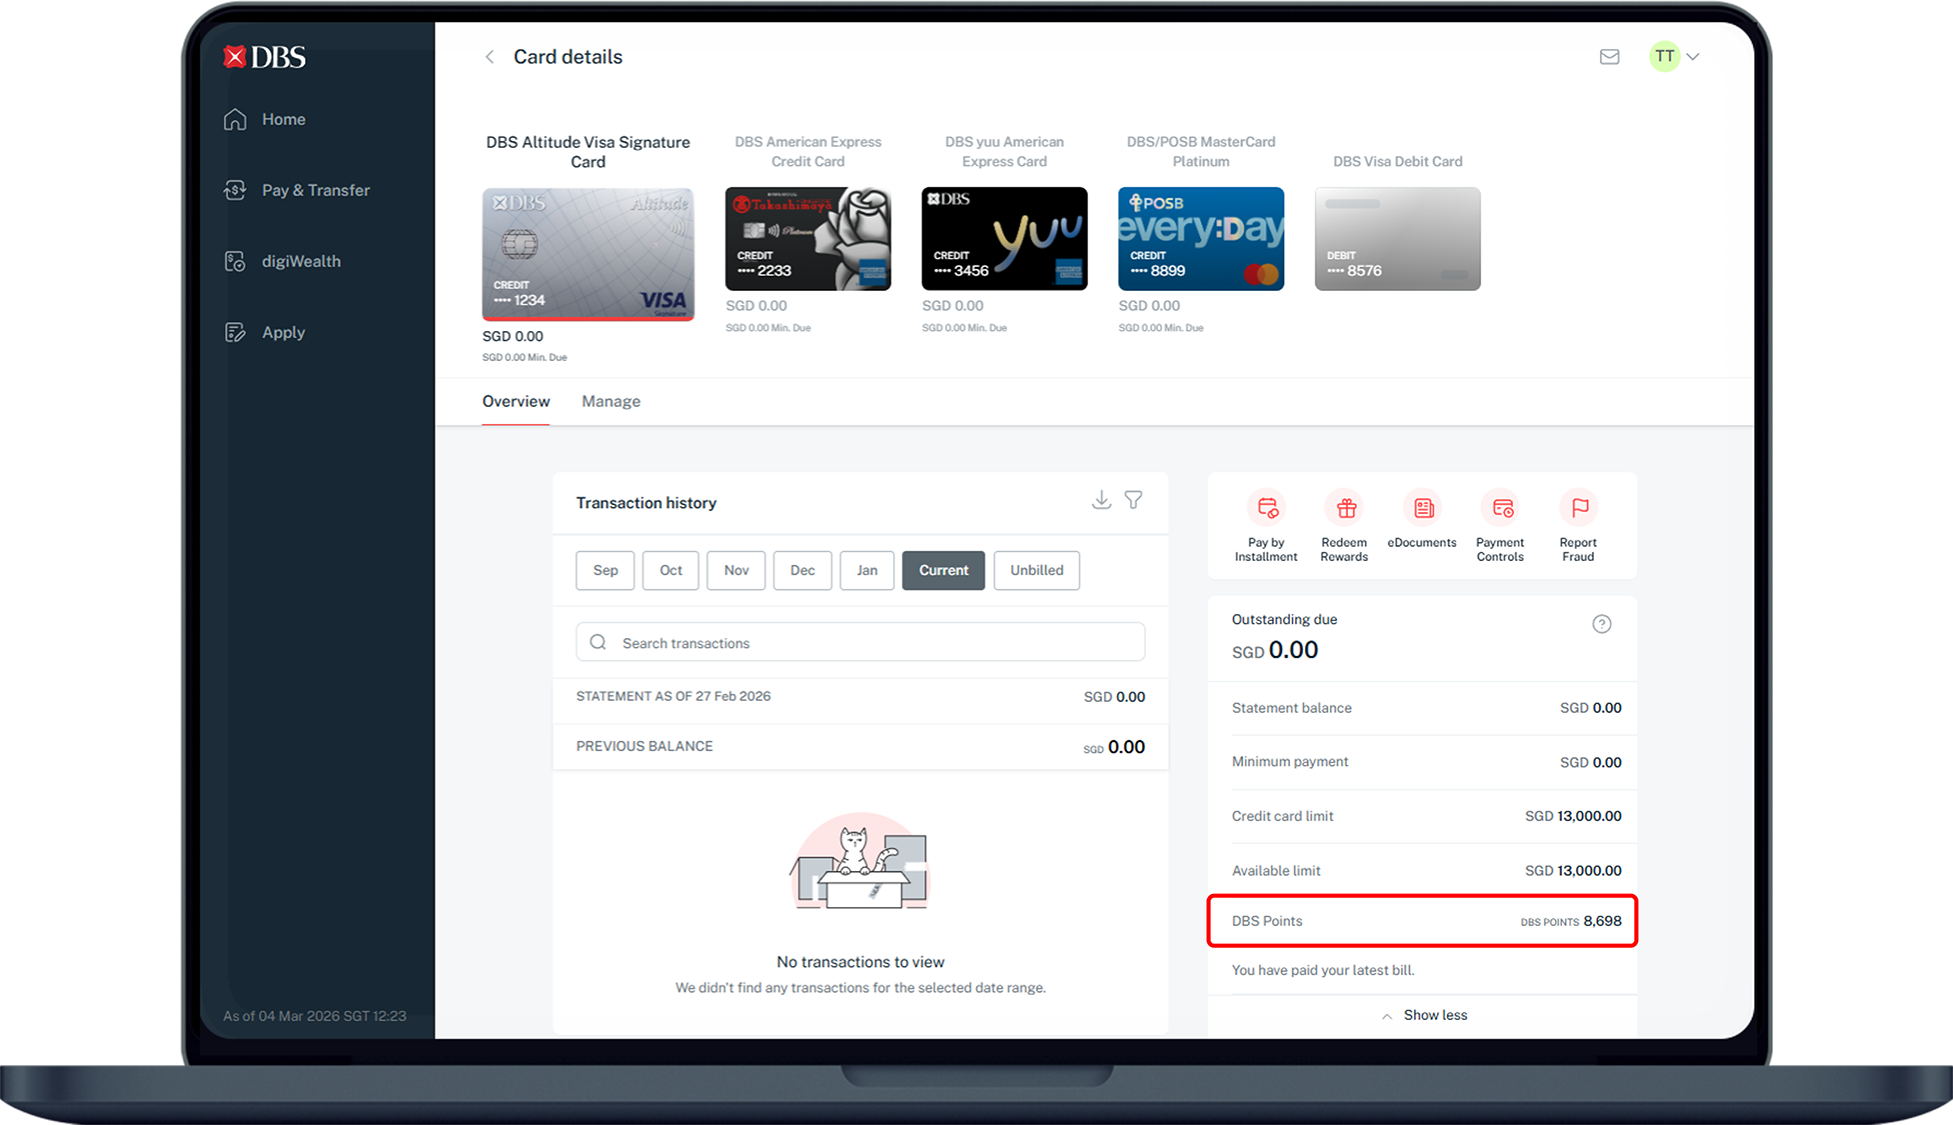The height and width of the screenshot is (1125, 1953).
Task: Select the Jan statement period
Action: (867, 570)
